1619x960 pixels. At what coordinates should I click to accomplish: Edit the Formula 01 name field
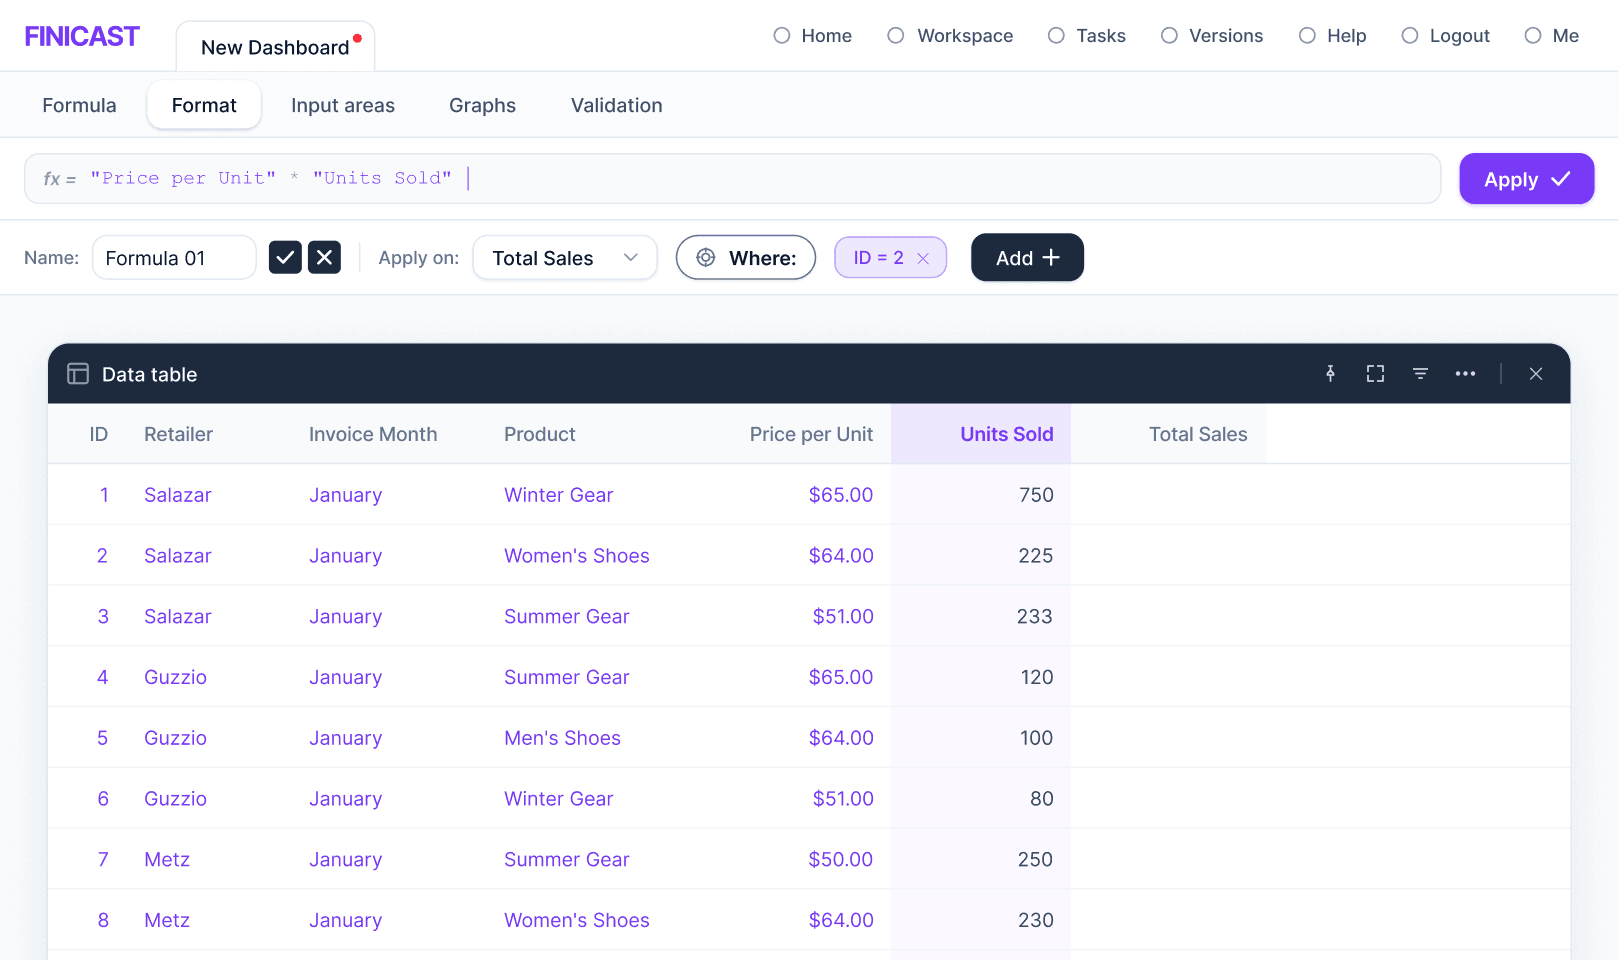[174, 258]
